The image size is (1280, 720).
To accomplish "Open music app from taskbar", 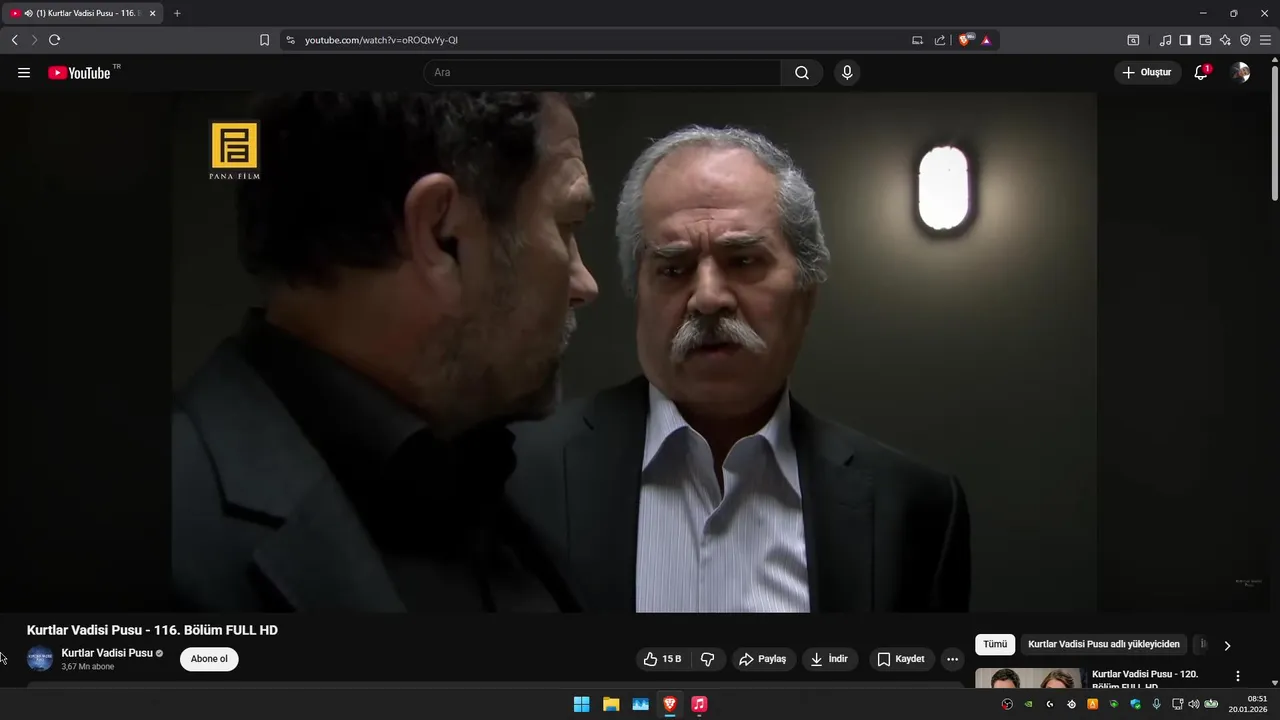I will [x=700, y=704].
